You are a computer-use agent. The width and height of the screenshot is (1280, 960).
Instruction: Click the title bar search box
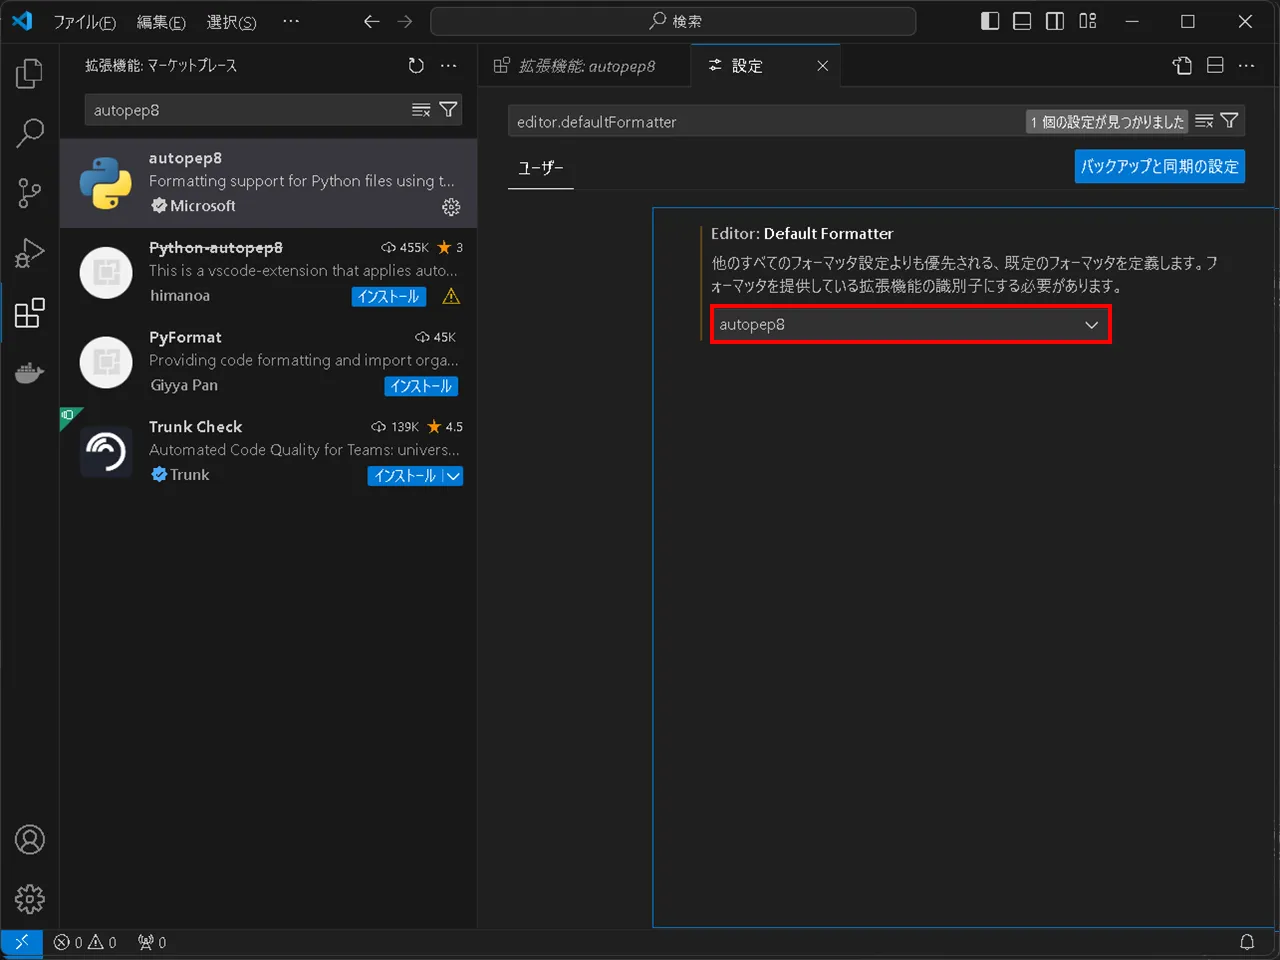(x=673, y=21)
